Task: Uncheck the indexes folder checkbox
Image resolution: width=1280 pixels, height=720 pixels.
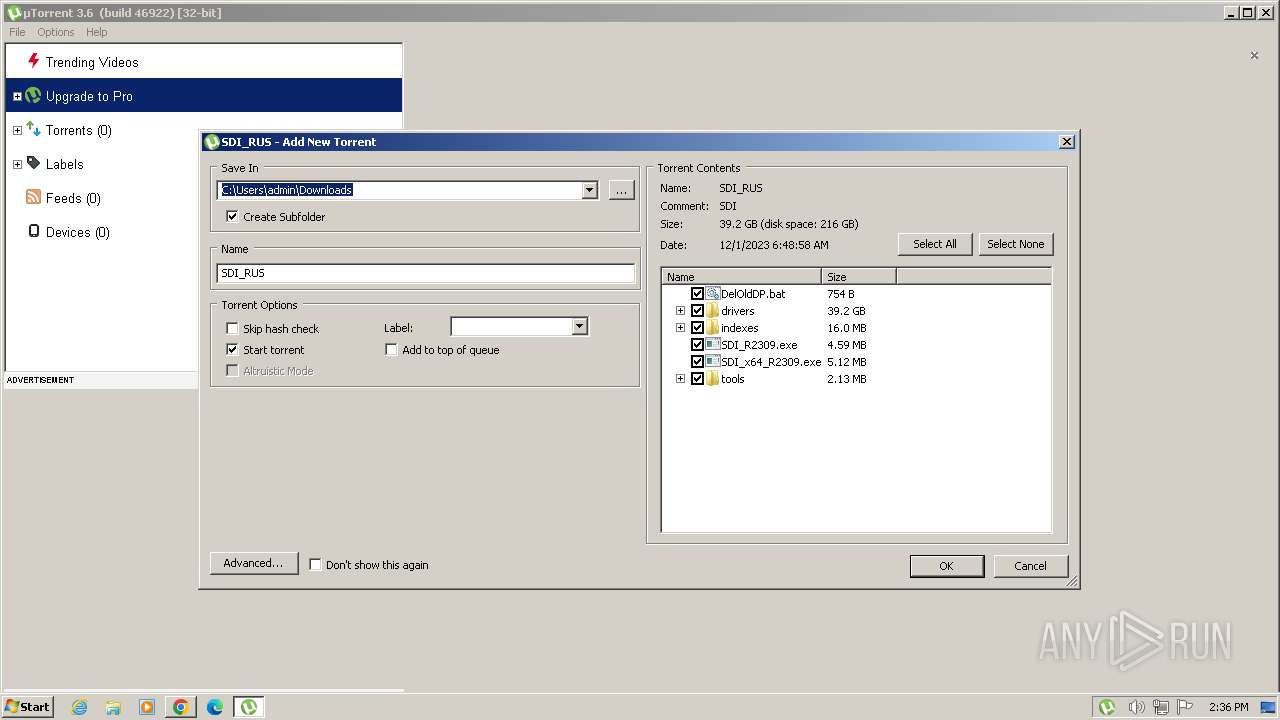Action: [x=697, y=328]
